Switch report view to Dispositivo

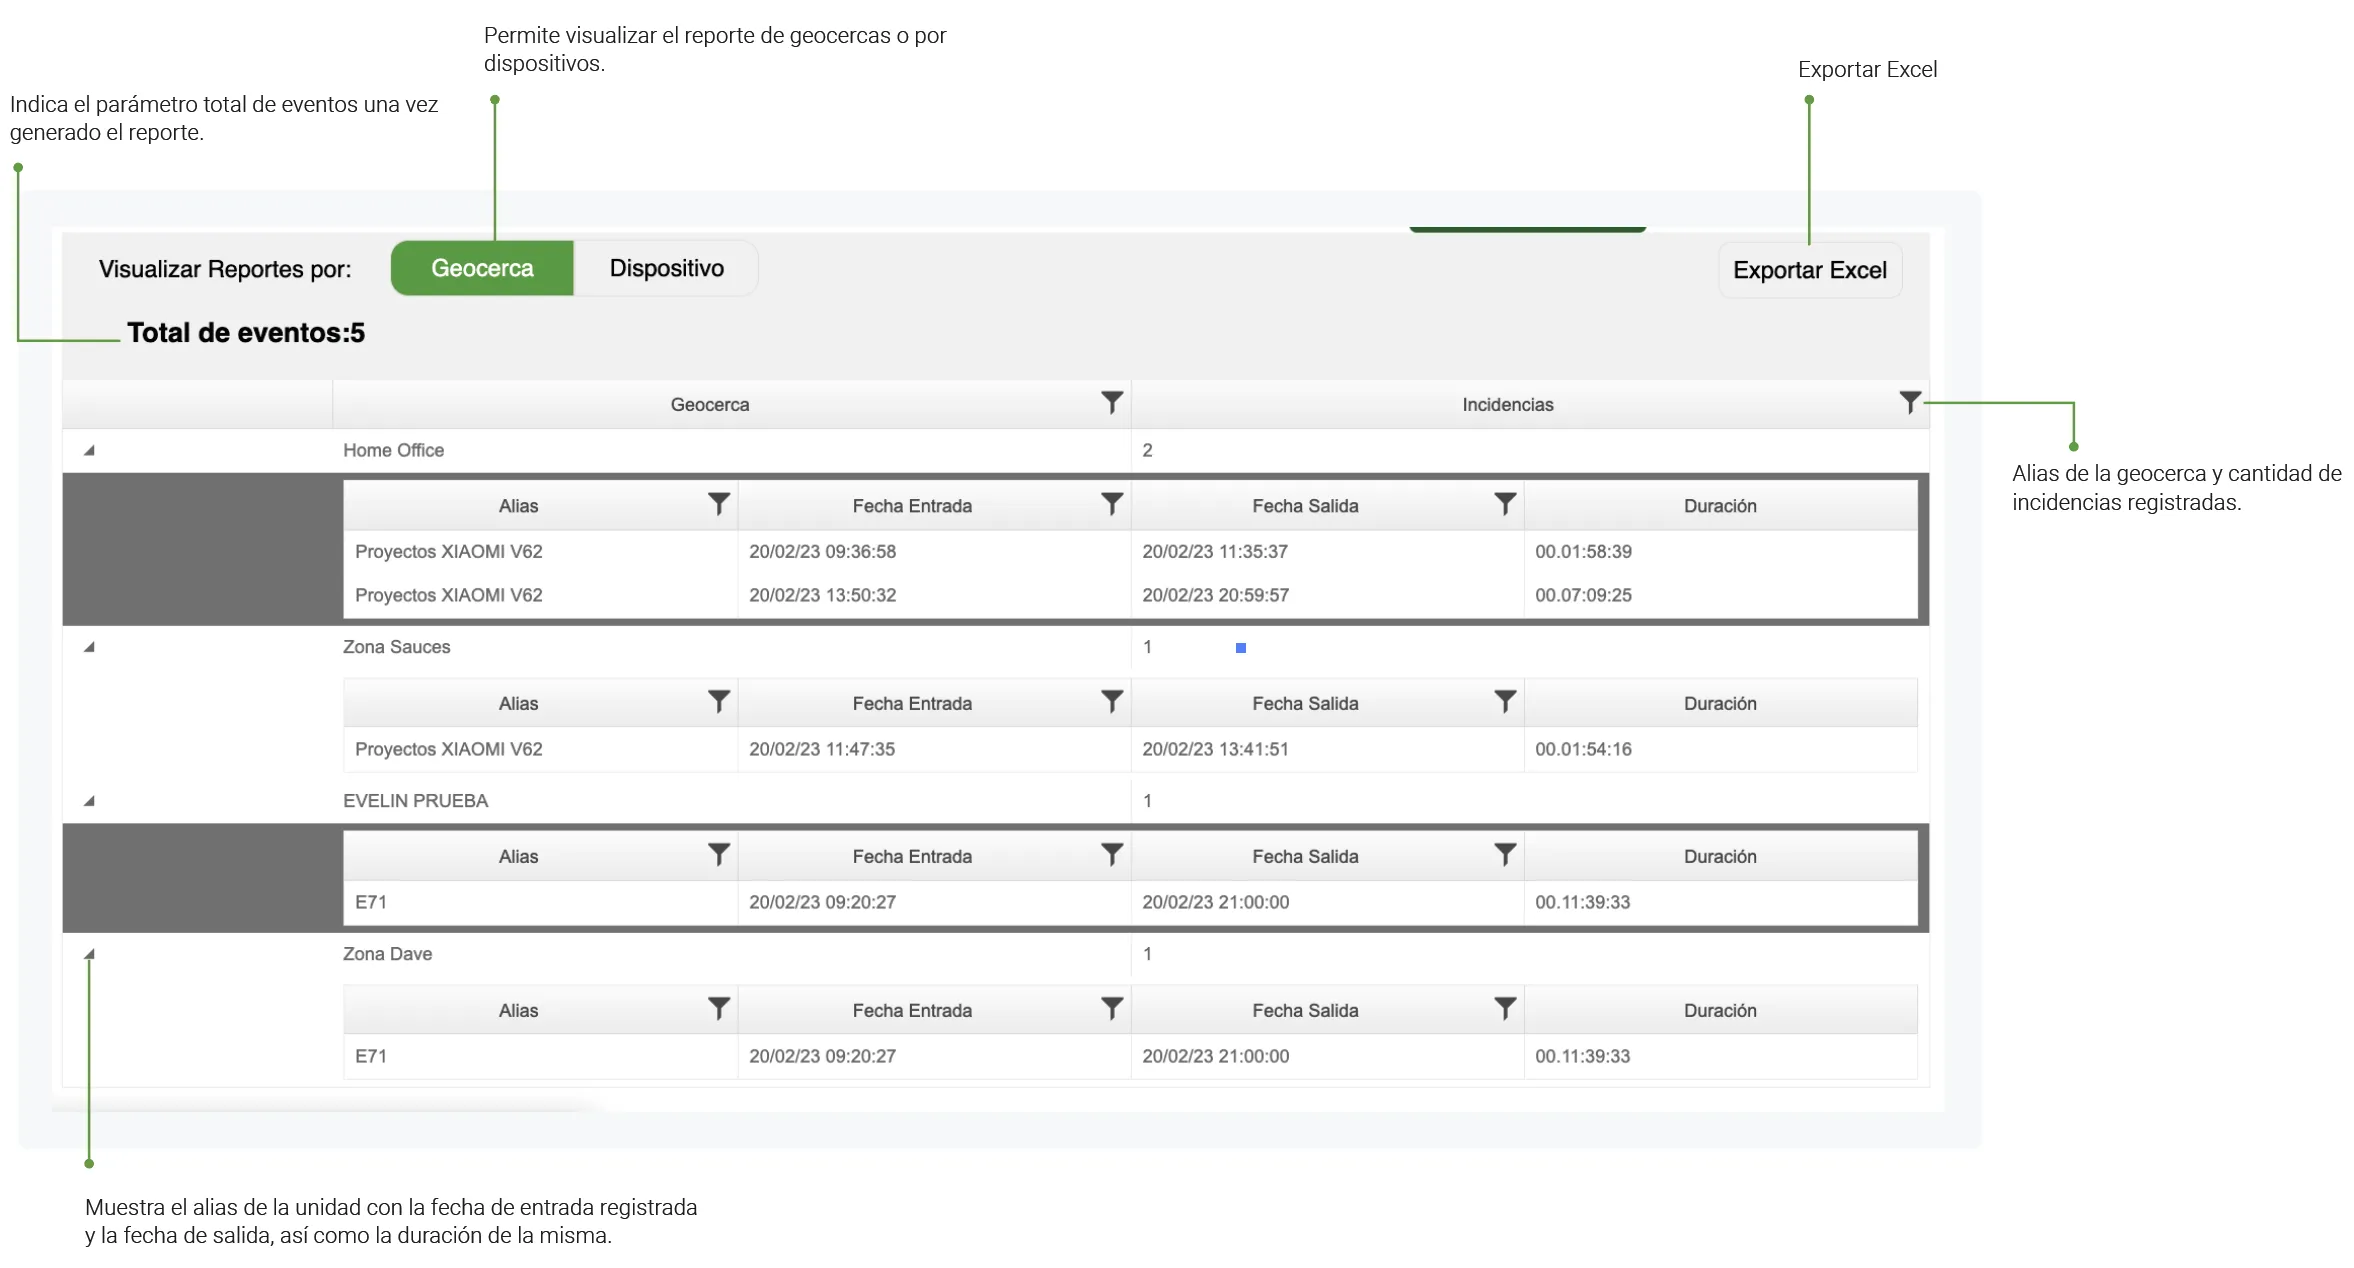click(x=666, y=268)
